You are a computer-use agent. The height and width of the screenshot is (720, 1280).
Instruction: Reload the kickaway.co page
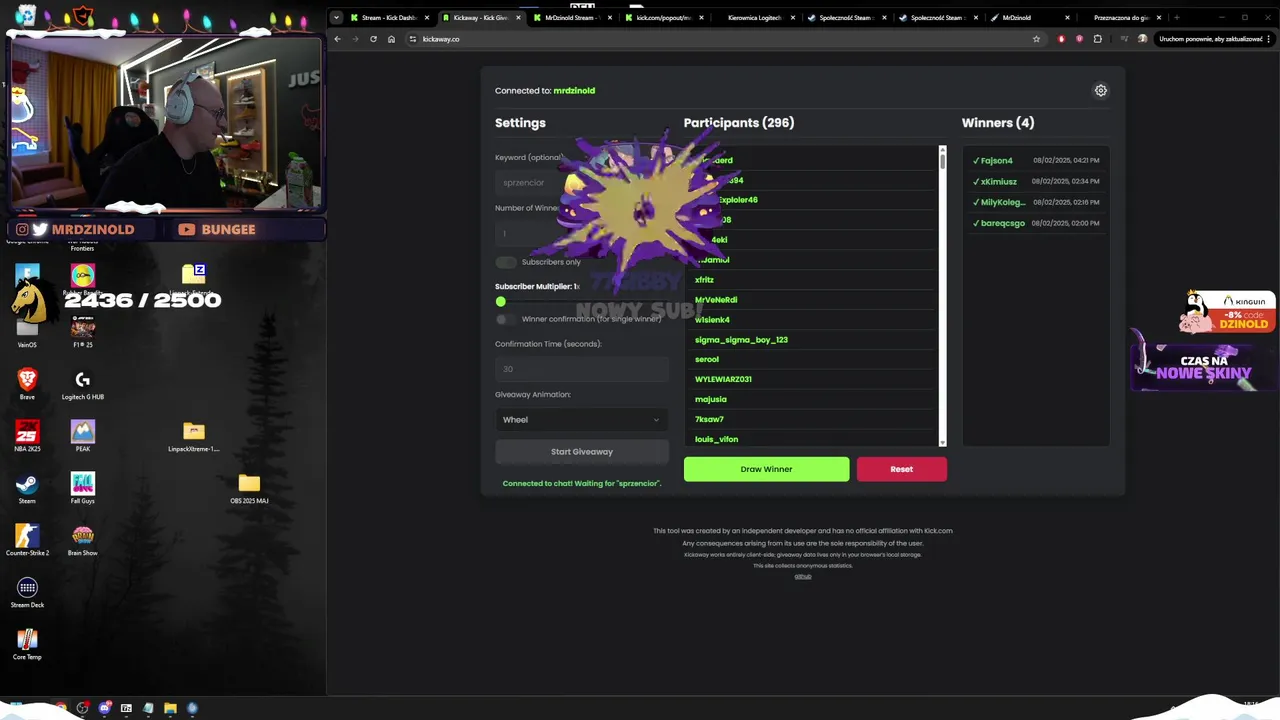tap(373, 39)
